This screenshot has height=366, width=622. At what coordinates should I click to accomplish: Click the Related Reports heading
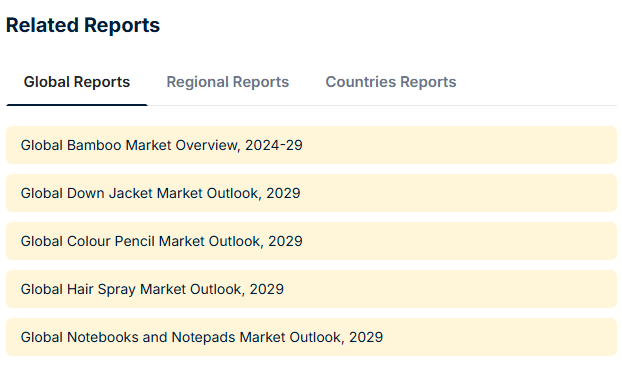click(83, 25)
